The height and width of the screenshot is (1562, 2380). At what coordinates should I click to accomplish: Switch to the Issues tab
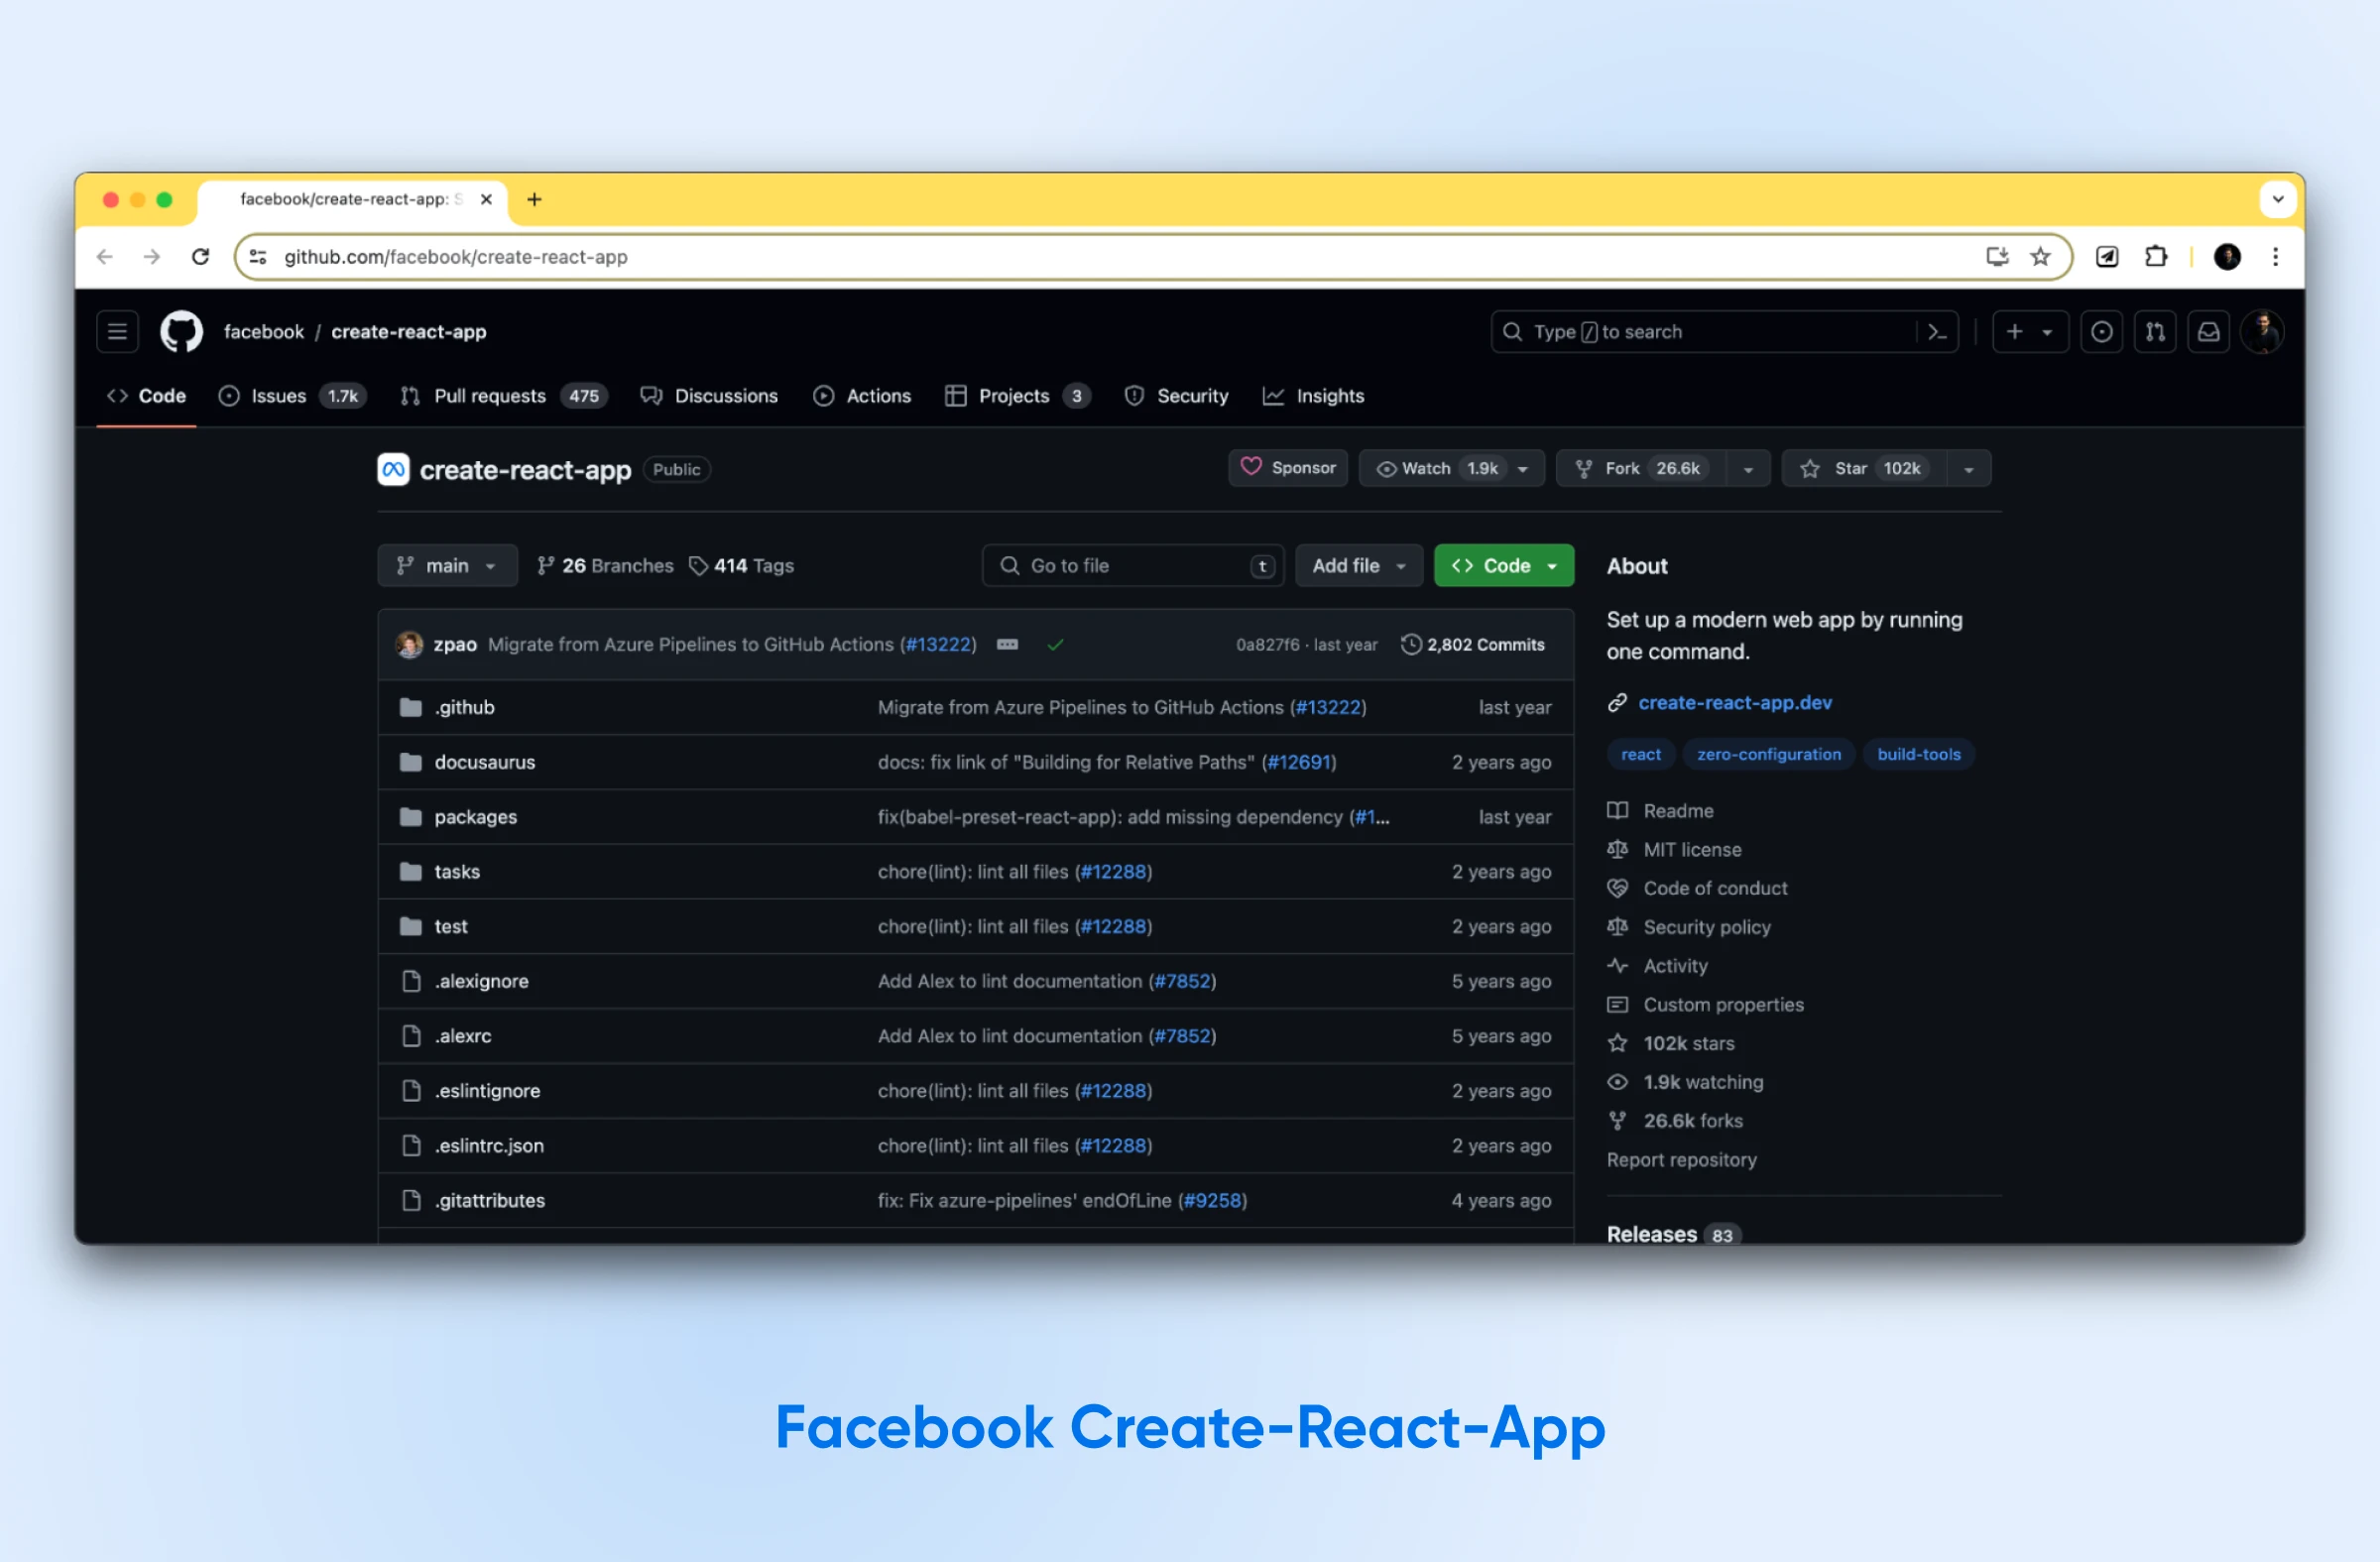pos(292,396)
